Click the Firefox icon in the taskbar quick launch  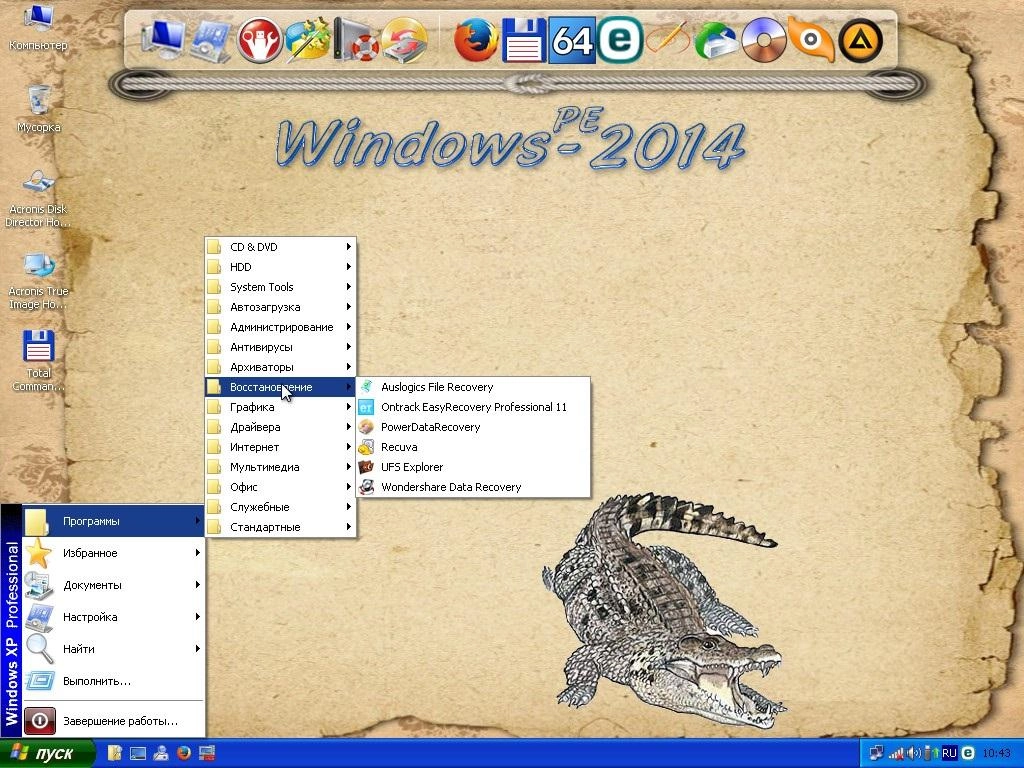pos(184,753)
